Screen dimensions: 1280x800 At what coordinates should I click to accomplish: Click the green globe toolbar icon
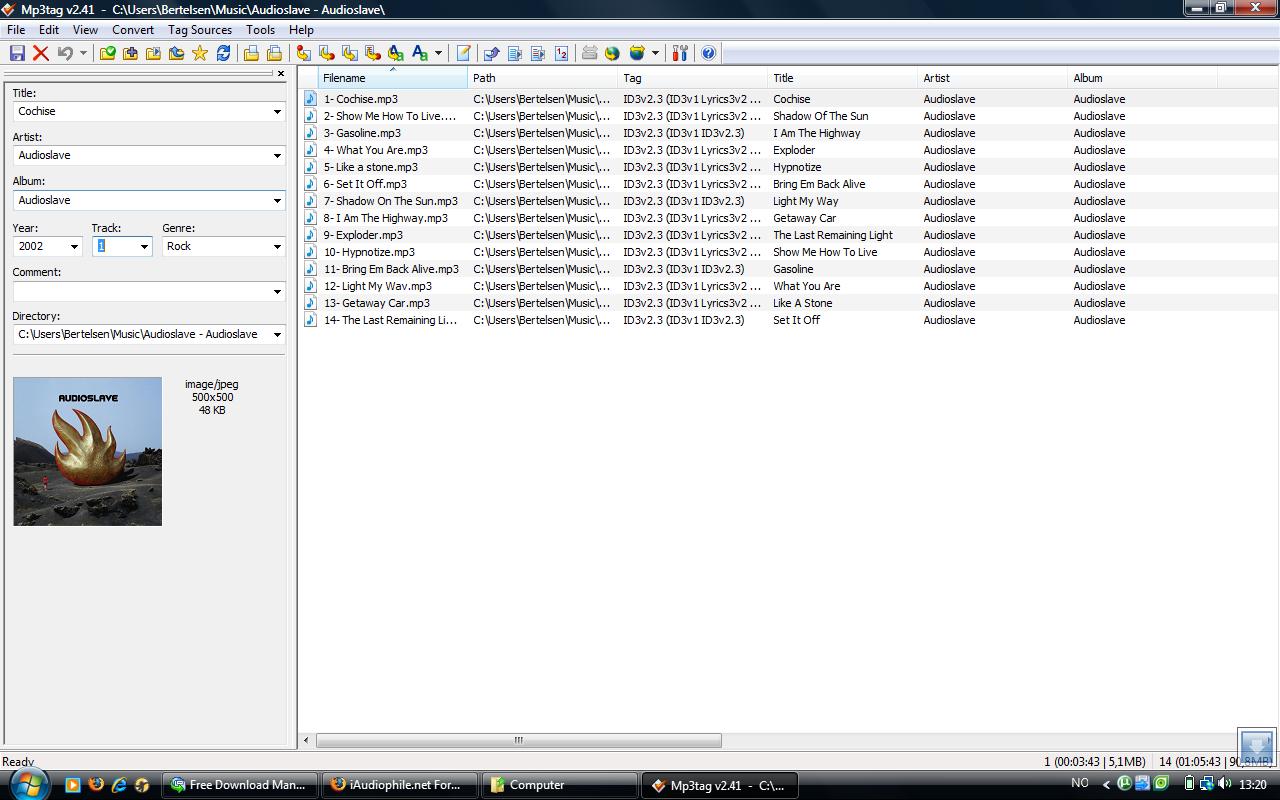click(612, 53)
